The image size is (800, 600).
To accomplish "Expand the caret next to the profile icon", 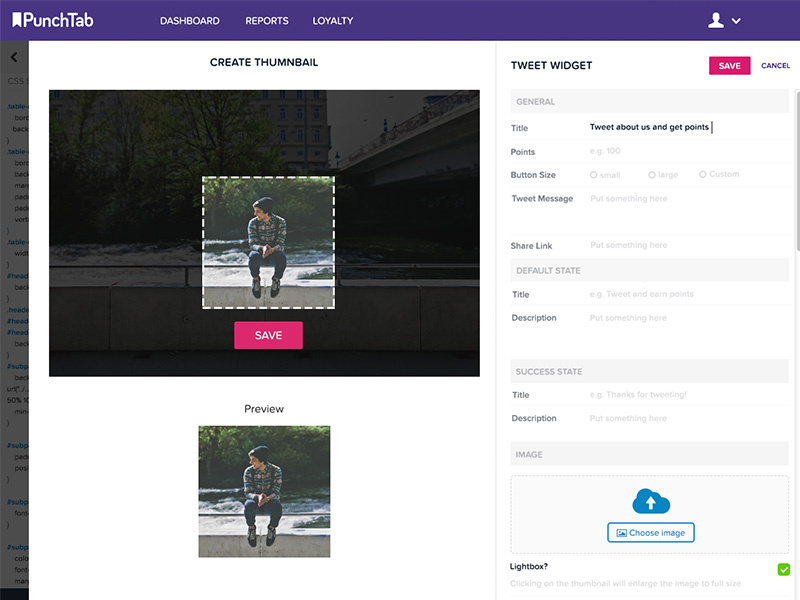I will [737, 19].
